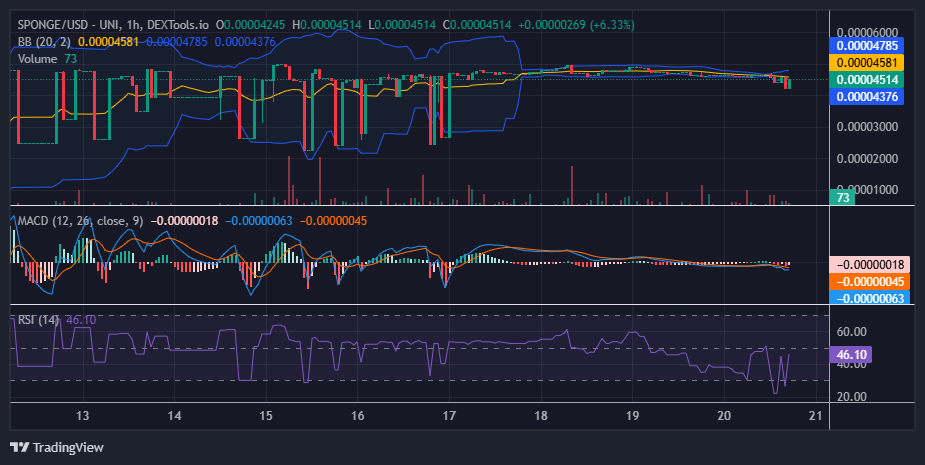Screen dimensions: 925x465
Task: Click the MACD legend signal value -0.00000045
Action: click(333, 221)
